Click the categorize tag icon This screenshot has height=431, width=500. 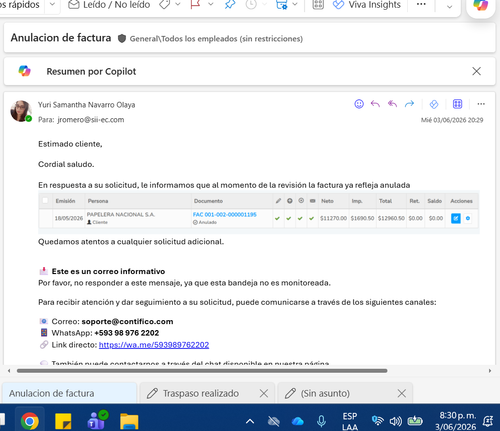point(165,5)
